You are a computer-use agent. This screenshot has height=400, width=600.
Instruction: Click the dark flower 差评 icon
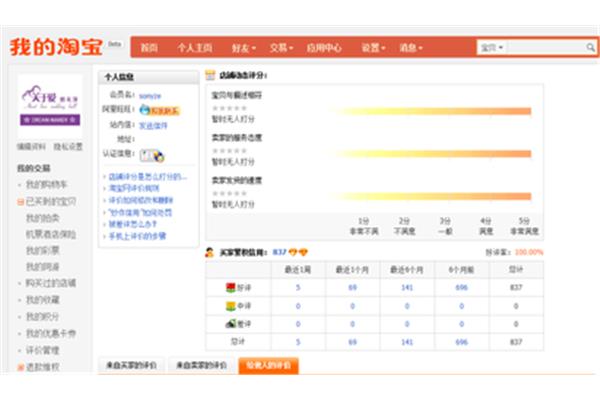tap(230, 324)
